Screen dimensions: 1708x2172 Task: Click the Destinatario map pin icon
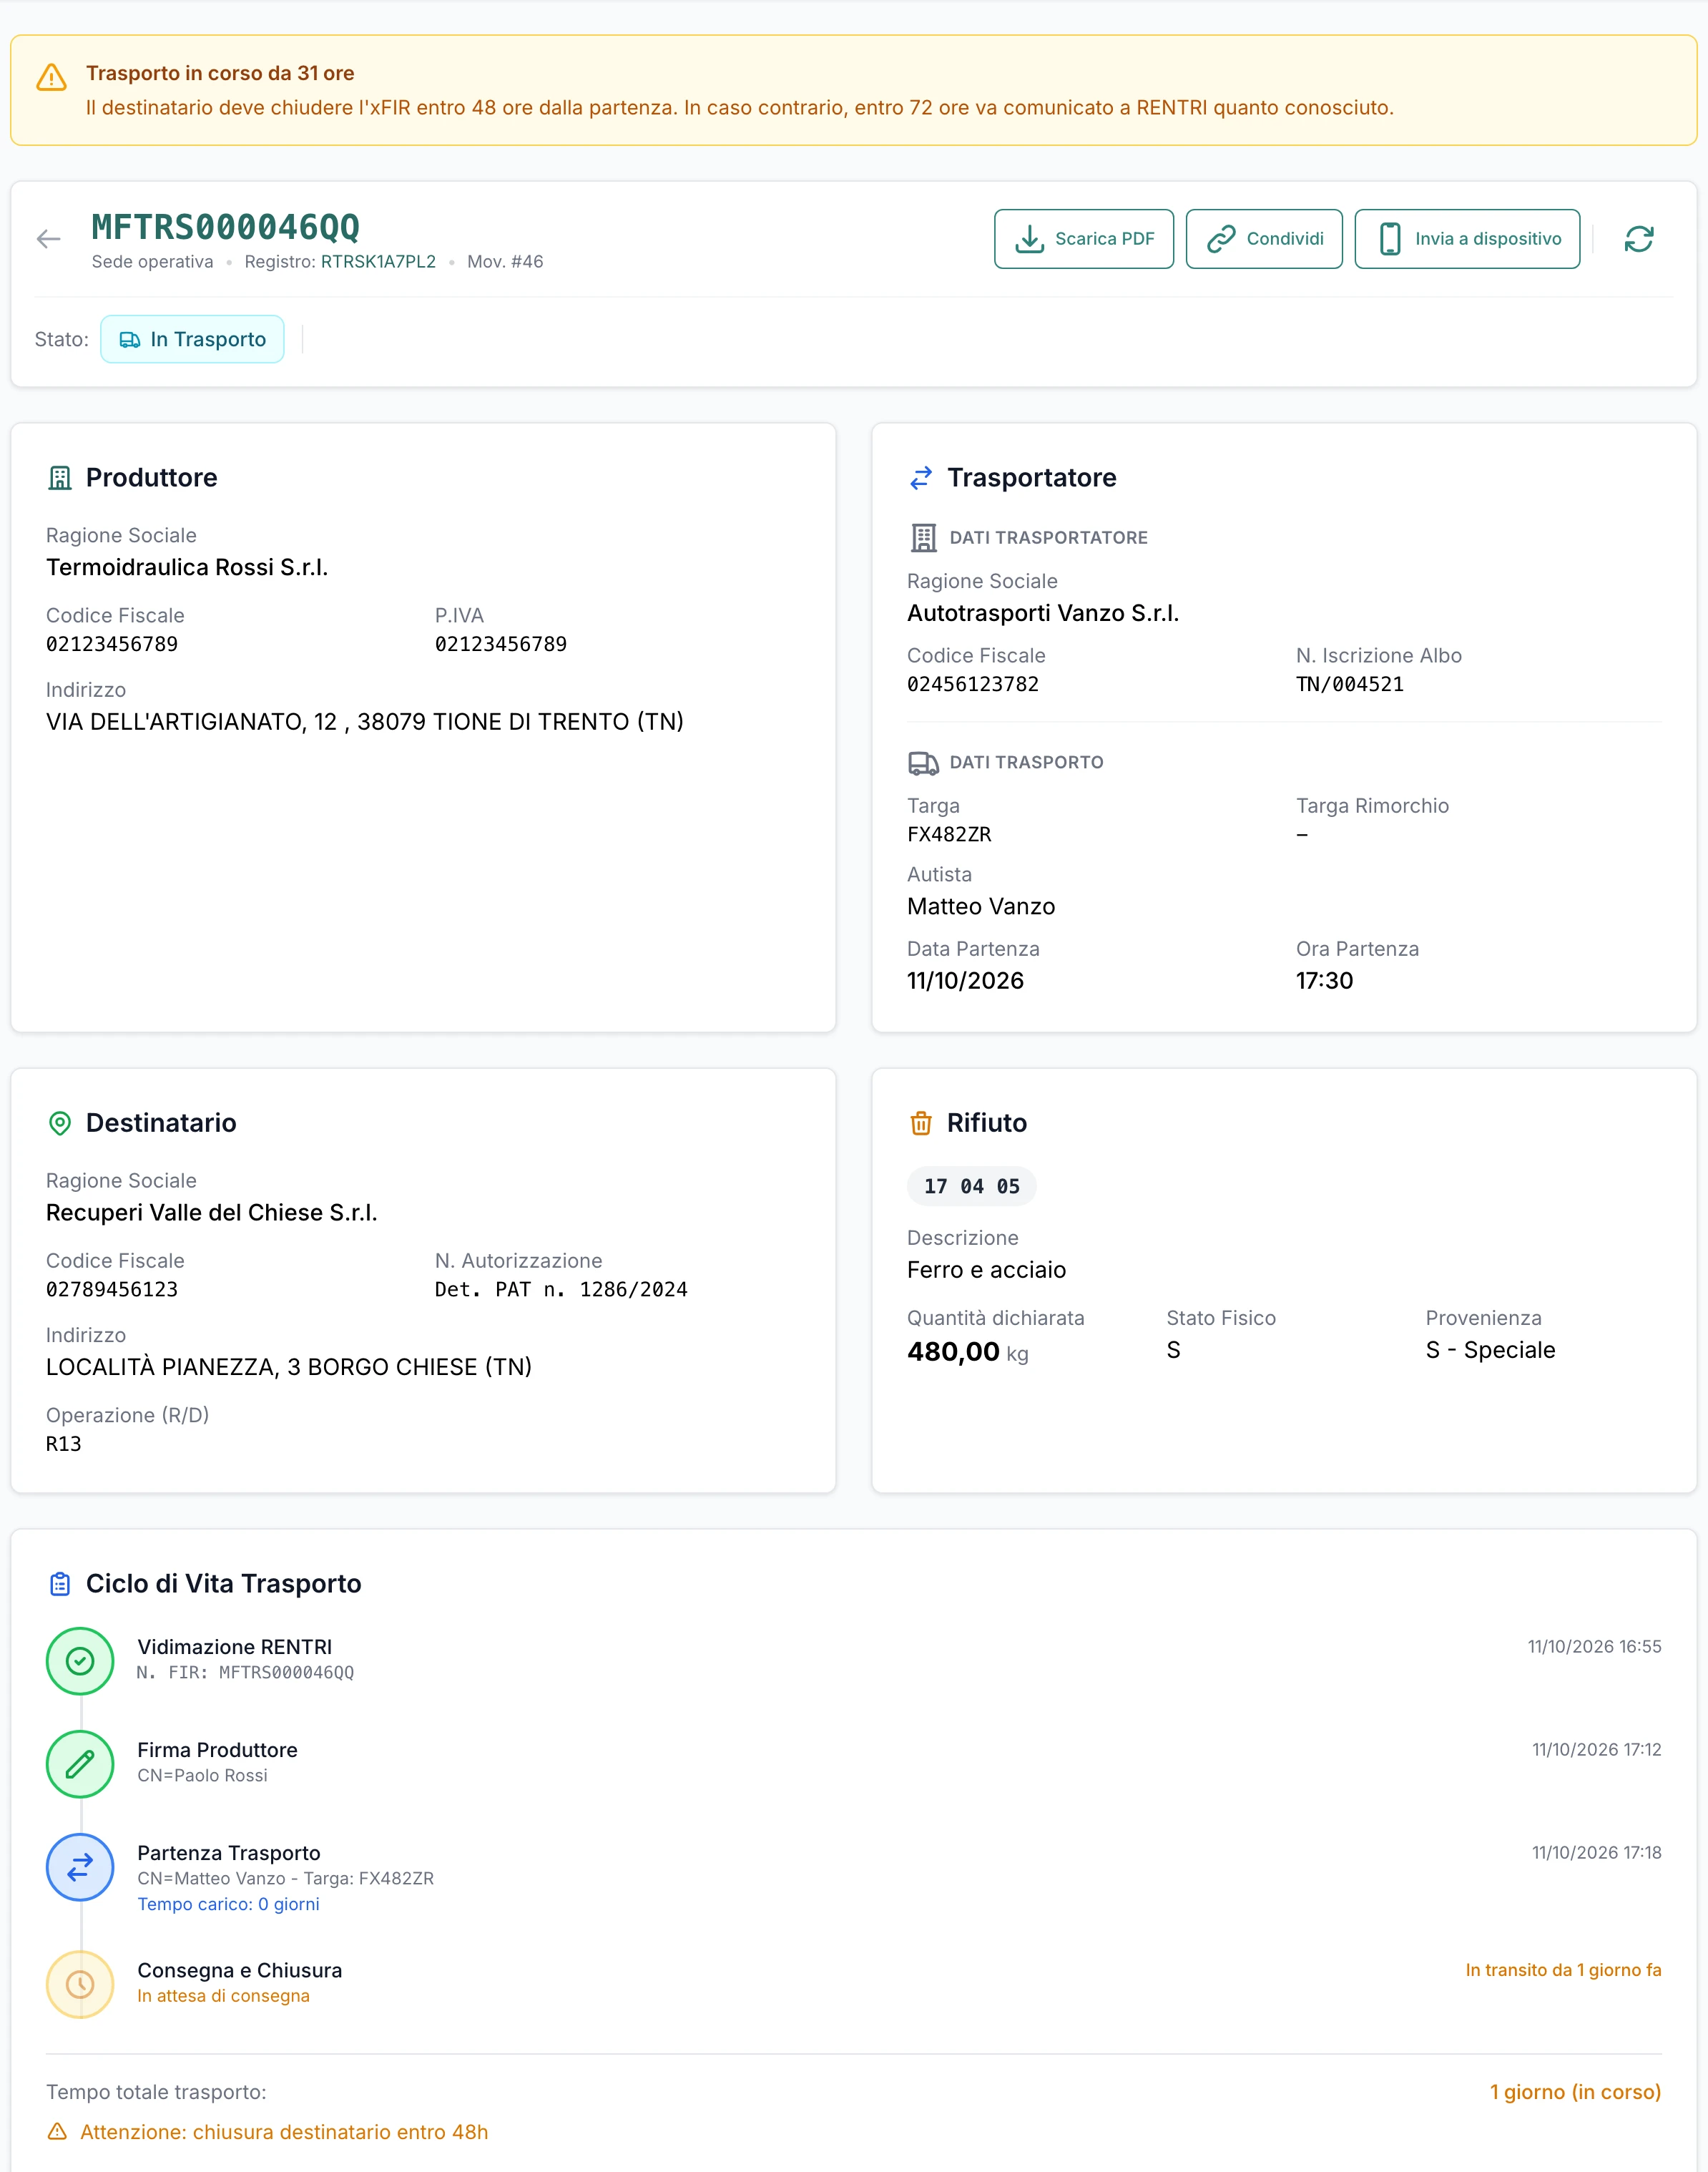coord(60,1123)
